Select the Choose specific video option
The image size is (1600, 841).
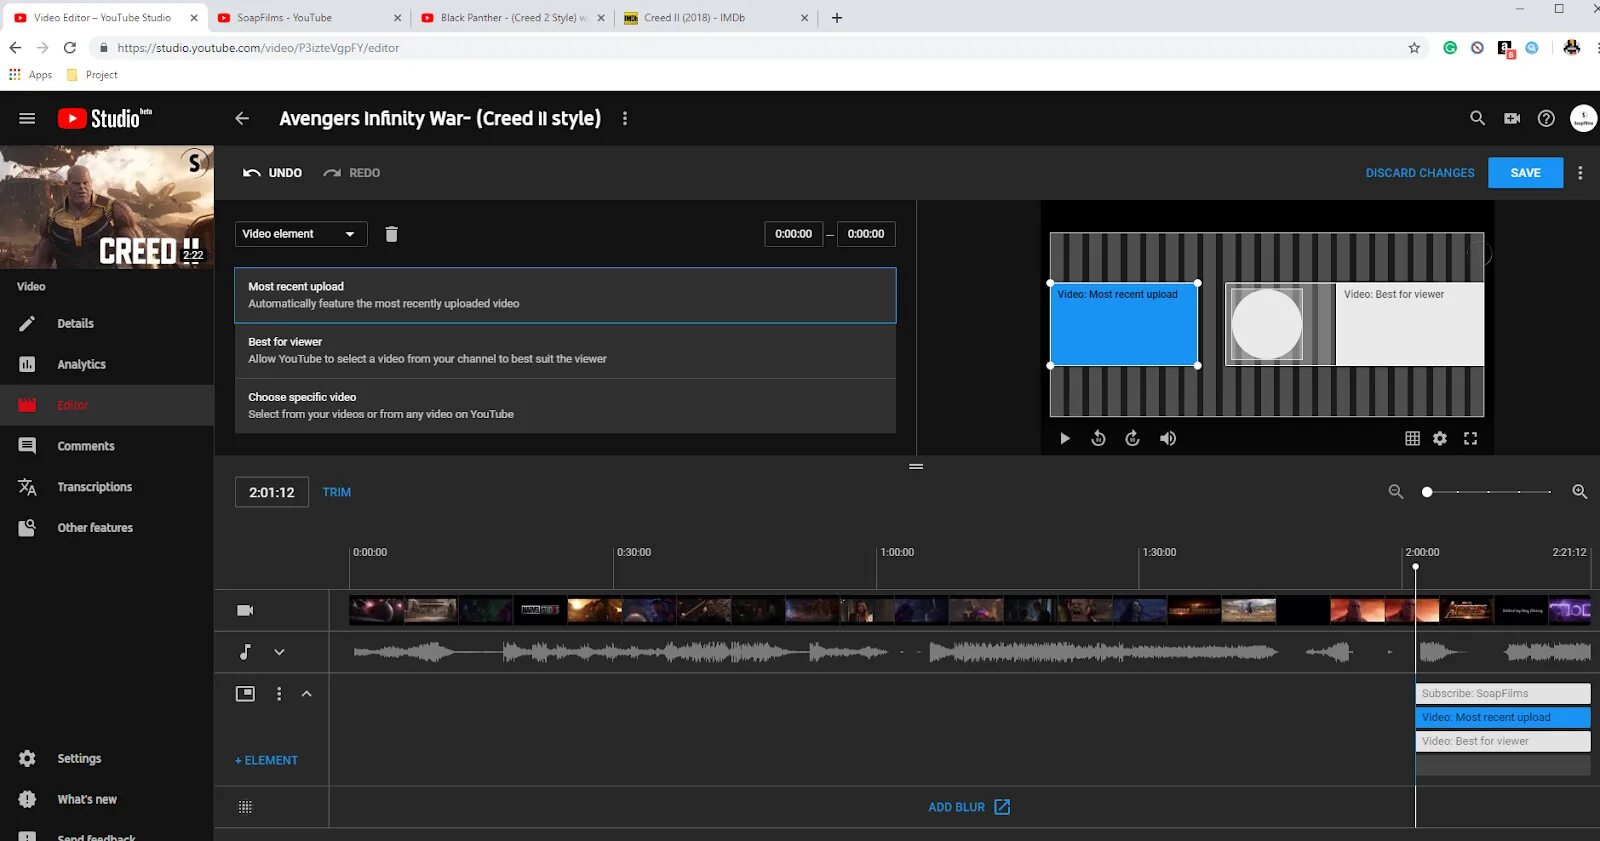[565, 405]
